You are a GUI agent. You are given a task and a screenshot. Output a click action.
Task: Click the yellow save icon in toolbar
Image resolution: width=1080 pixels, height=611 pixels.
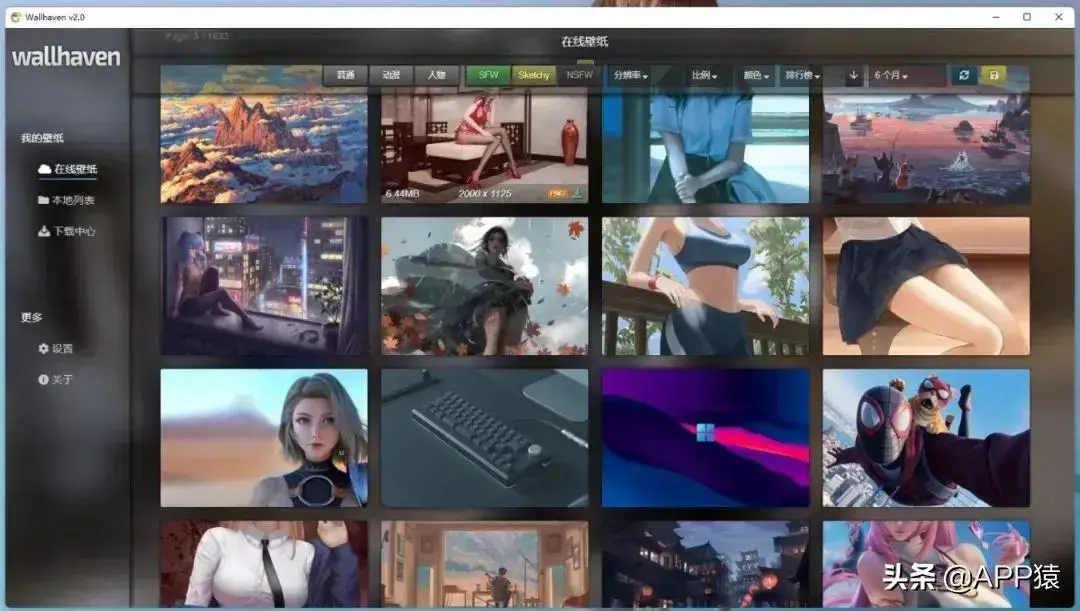(993, 75)
